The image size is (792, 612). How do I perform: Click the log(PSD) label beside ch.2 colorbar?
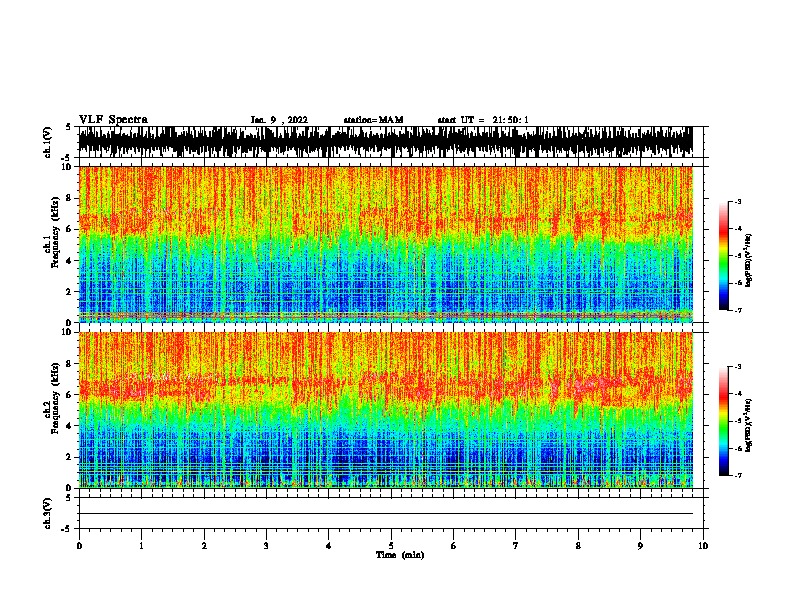(x=749, y=425)
